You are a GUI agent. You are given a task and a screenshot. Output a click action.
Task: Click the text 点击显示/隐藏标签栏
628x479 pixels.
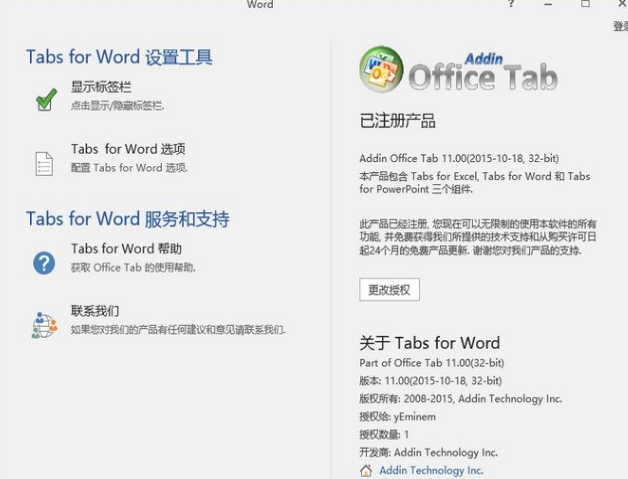coord(117,106)
